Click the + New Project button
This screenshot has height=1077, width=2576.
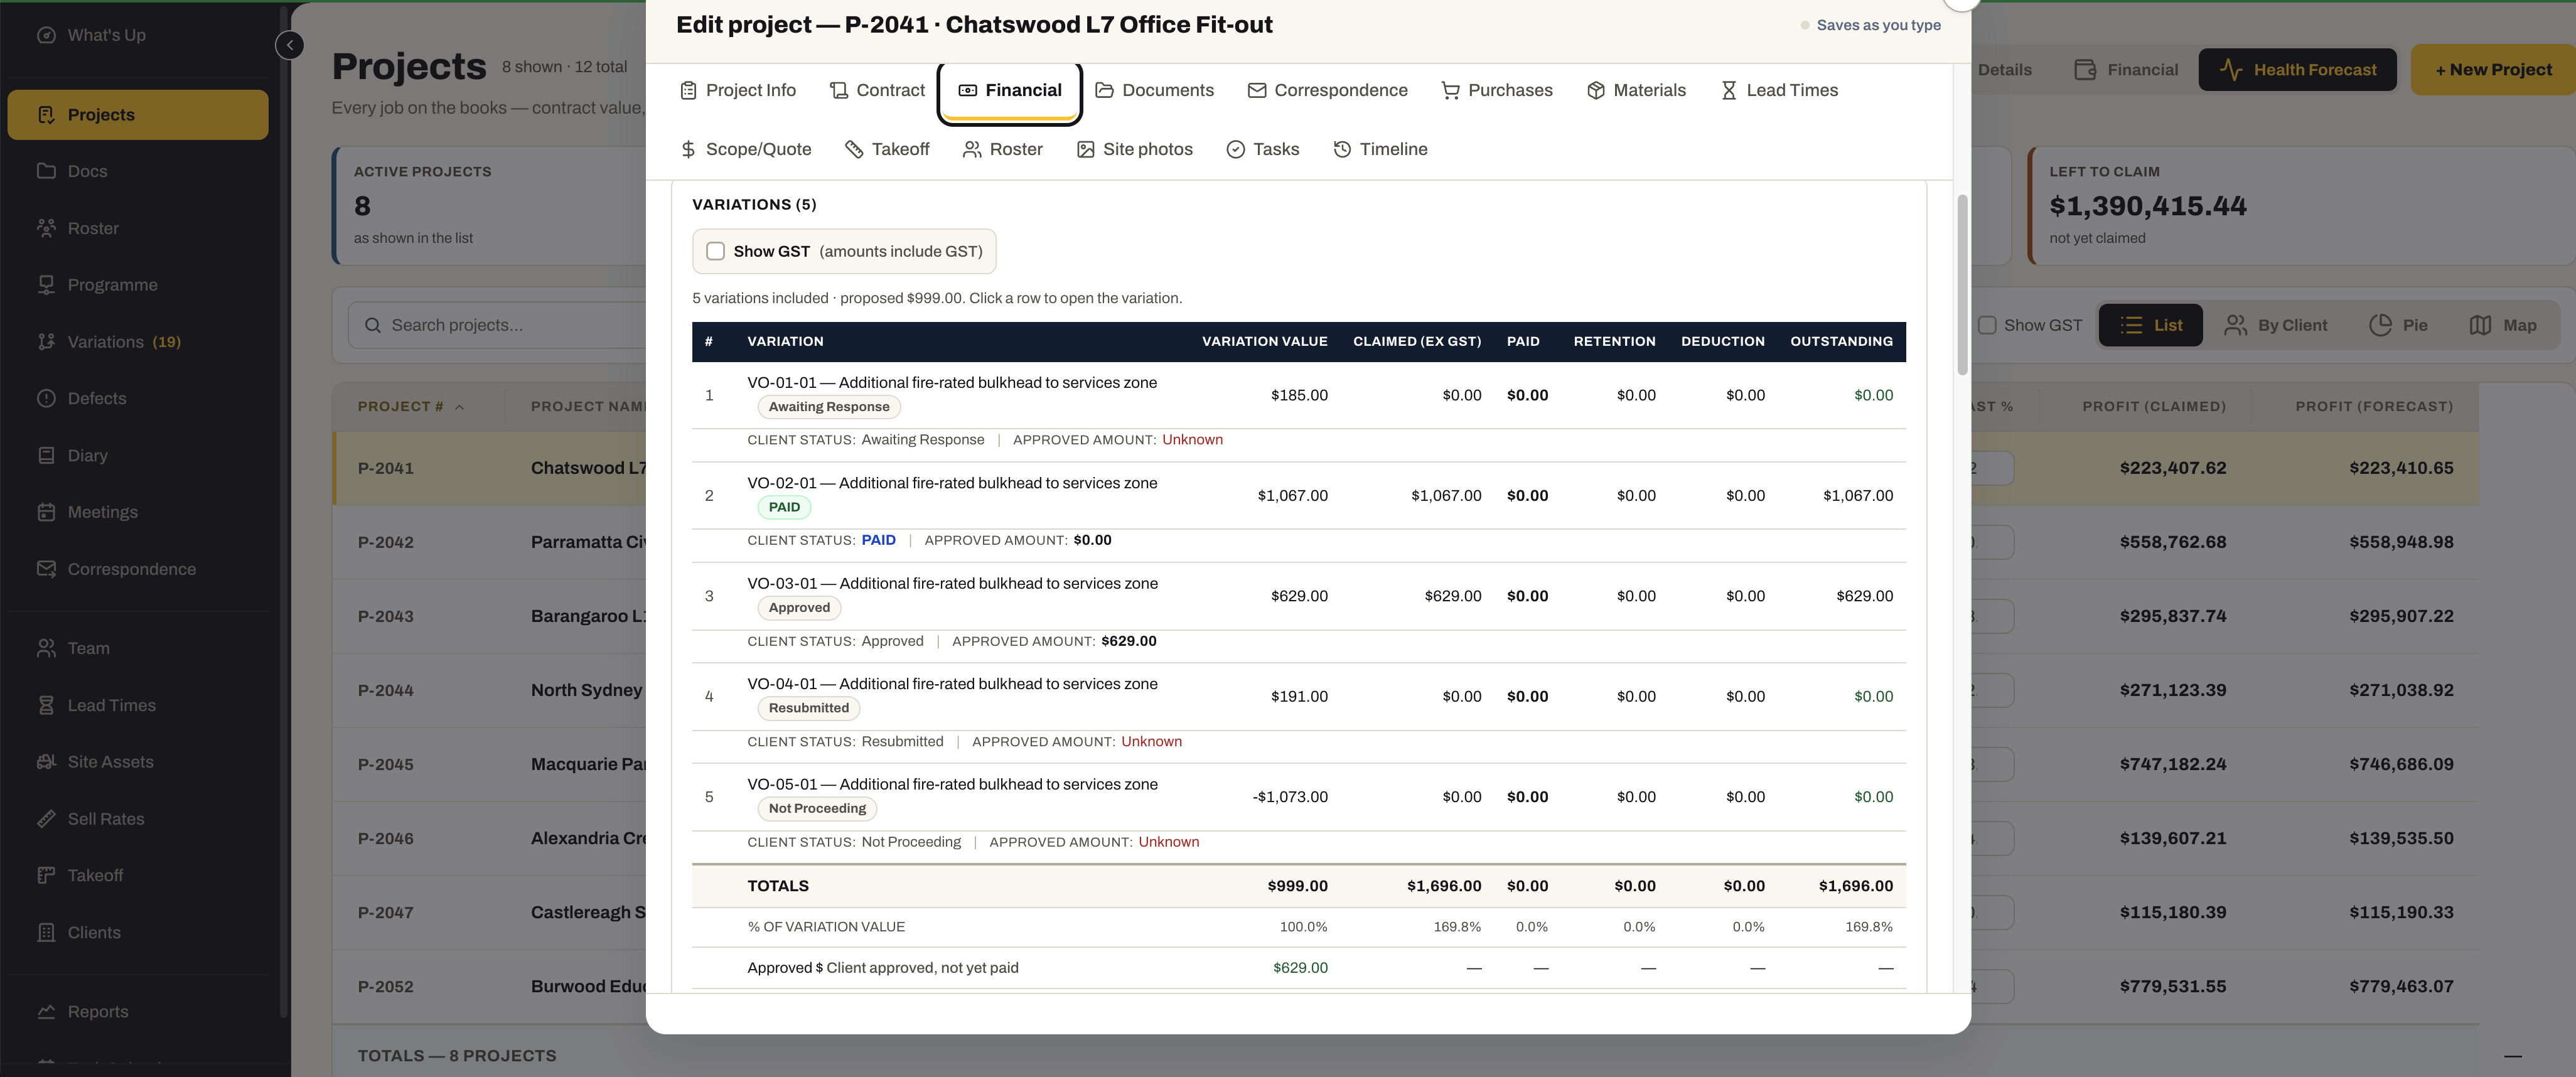(2493, 70)
